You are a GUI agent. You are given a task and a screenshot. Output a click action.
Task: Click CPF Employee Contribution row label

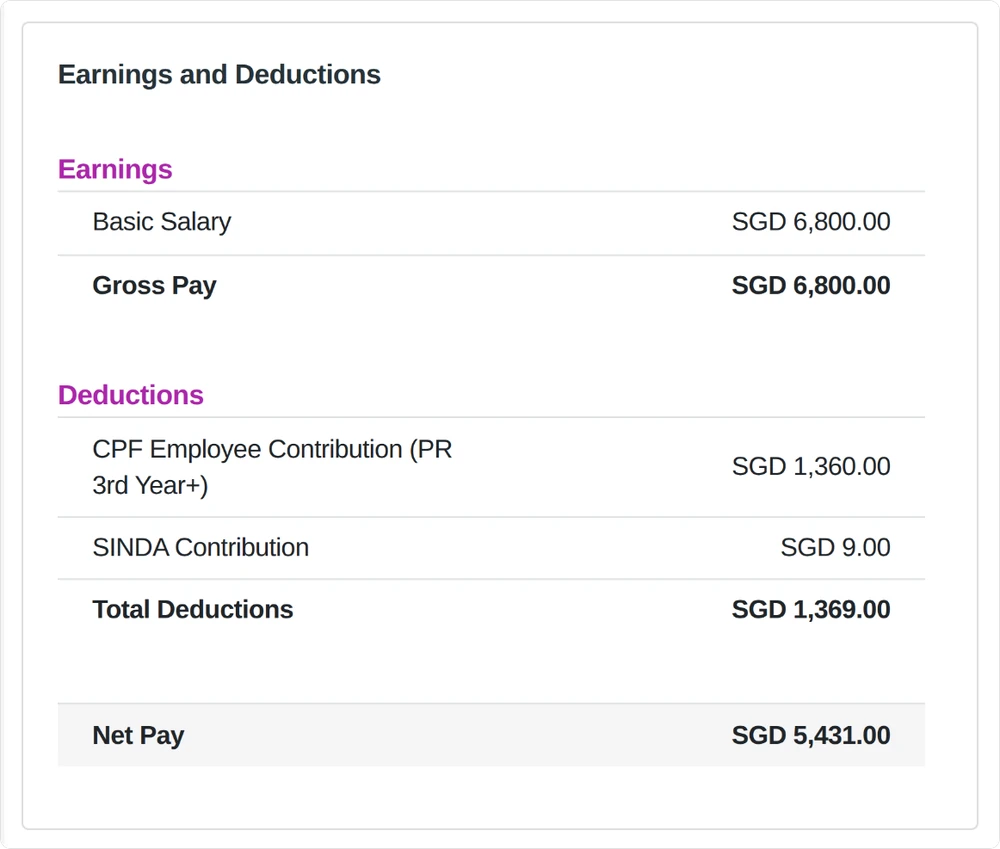click(272, 467)
